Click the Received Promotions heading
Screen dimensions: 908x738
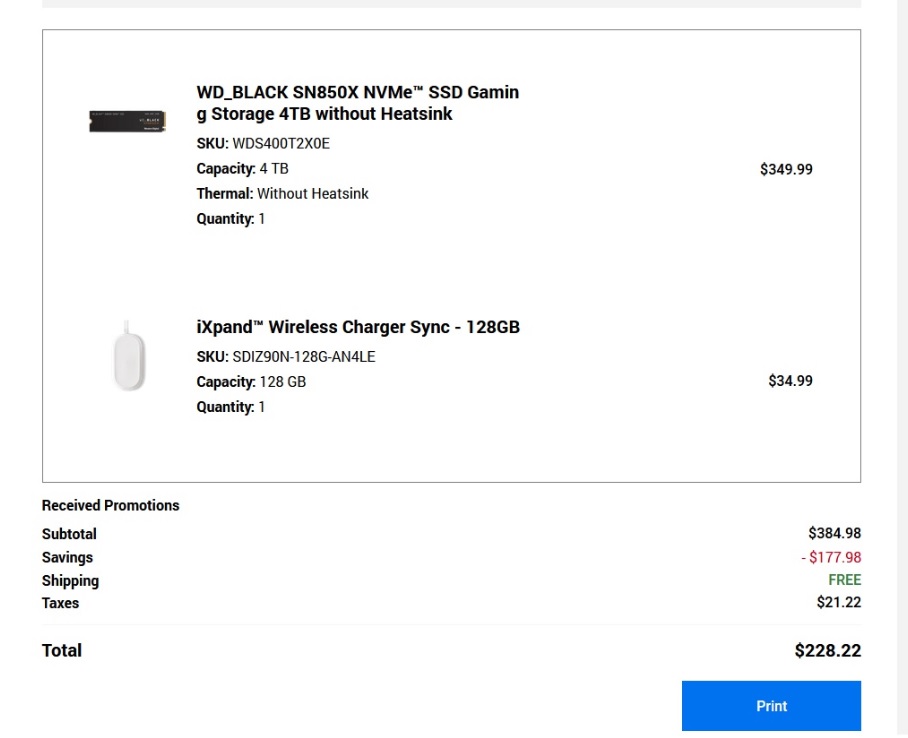(111, 505)
